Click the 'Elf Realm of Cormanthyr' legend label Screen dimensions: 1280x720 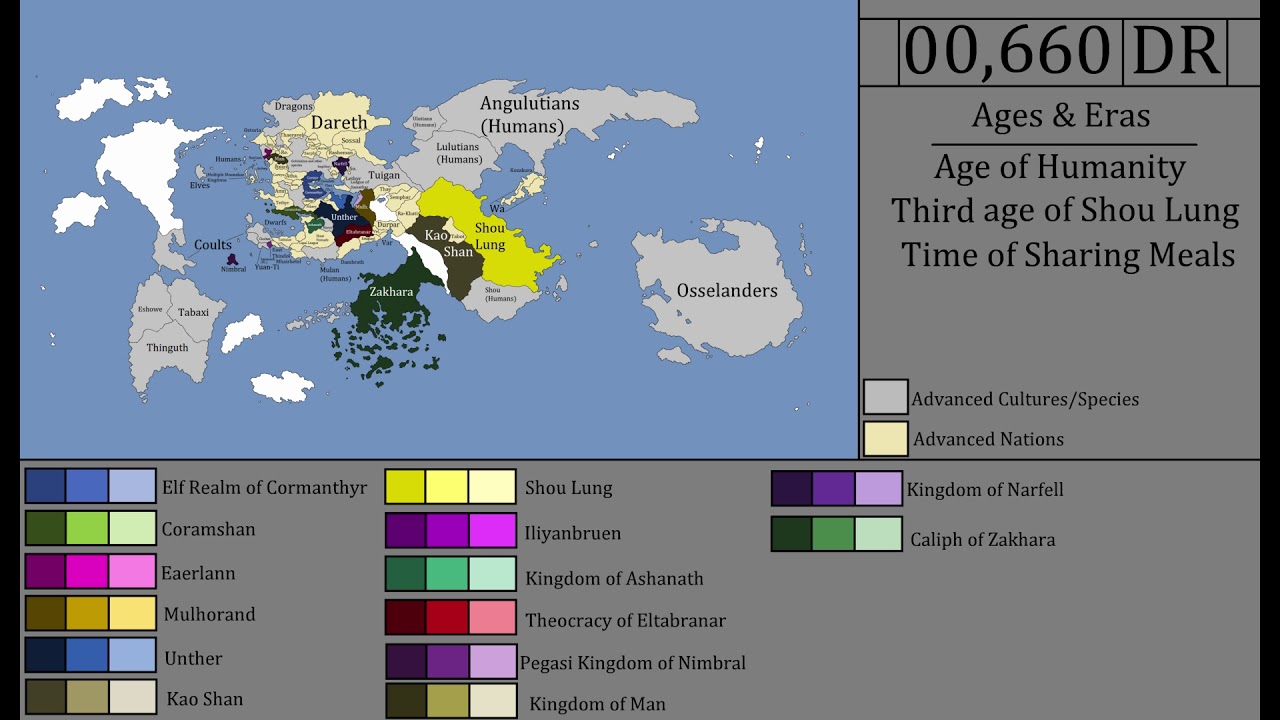click(265, 488)
